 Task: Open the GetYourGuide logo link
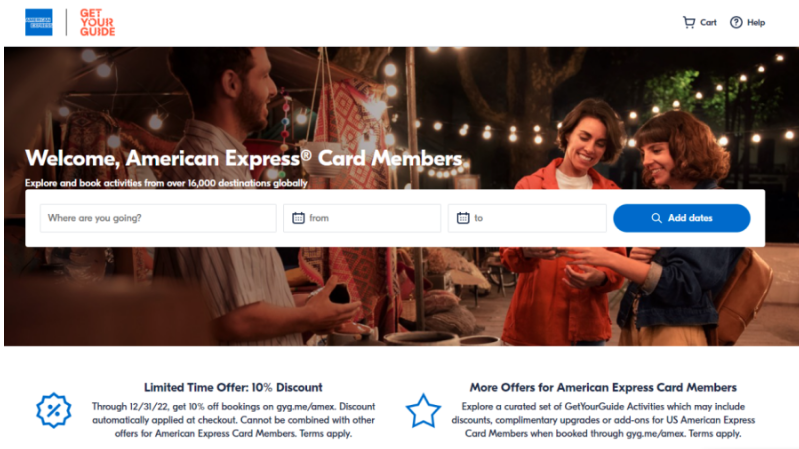click(97, 22)
